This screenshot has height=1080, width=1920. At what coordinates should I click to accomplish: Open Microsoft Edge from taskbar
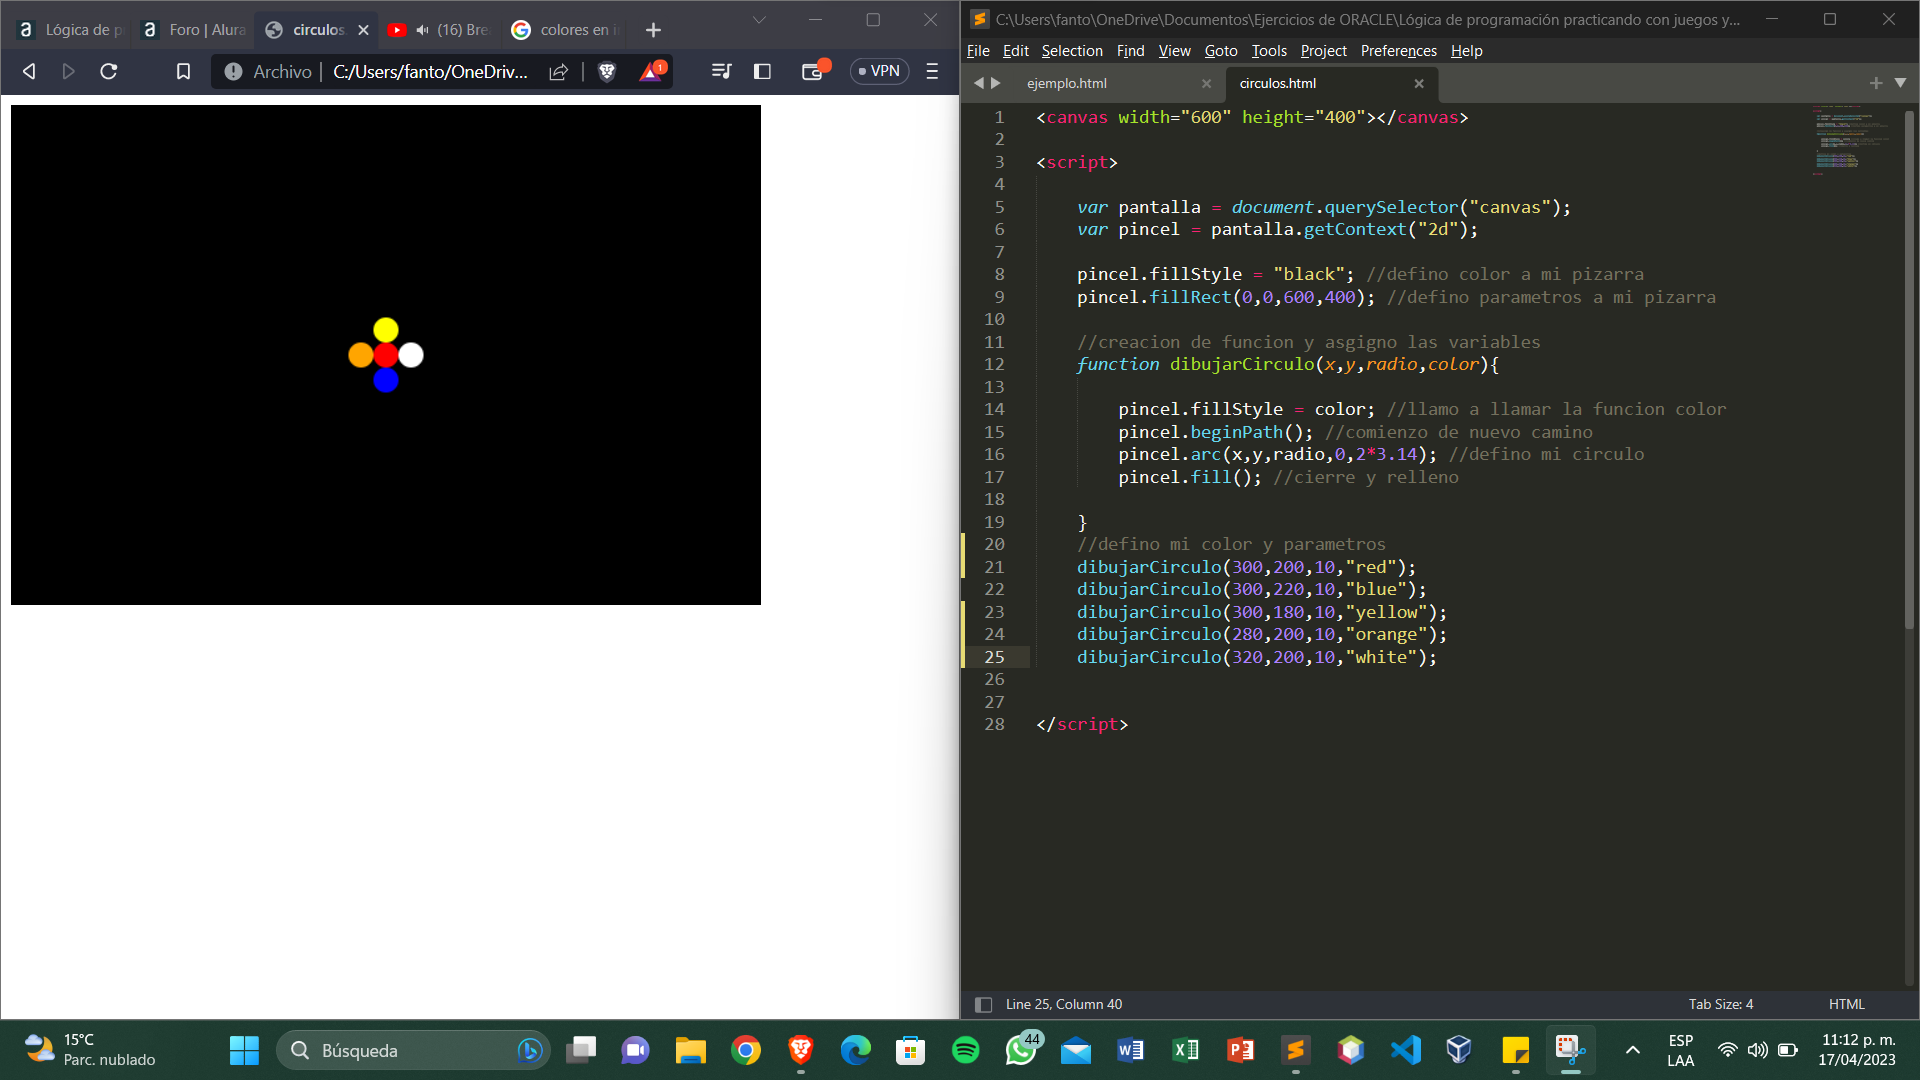(855, 1050)
